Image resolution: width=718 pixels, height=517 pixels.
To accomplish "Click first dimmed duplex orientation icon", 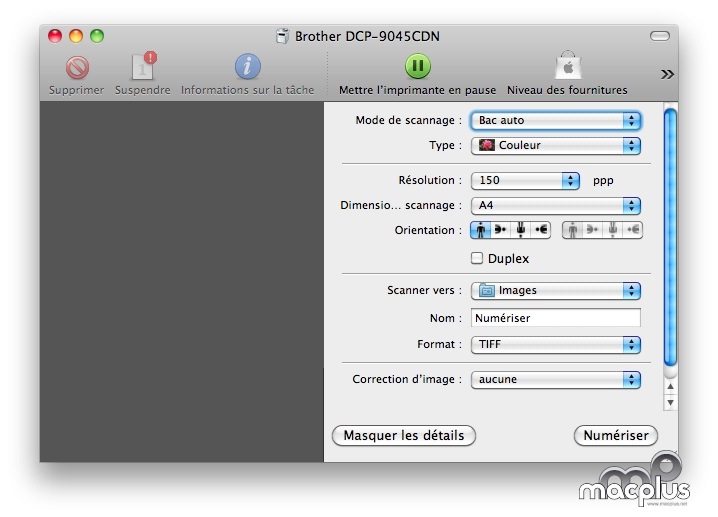I will coord(572,230).
